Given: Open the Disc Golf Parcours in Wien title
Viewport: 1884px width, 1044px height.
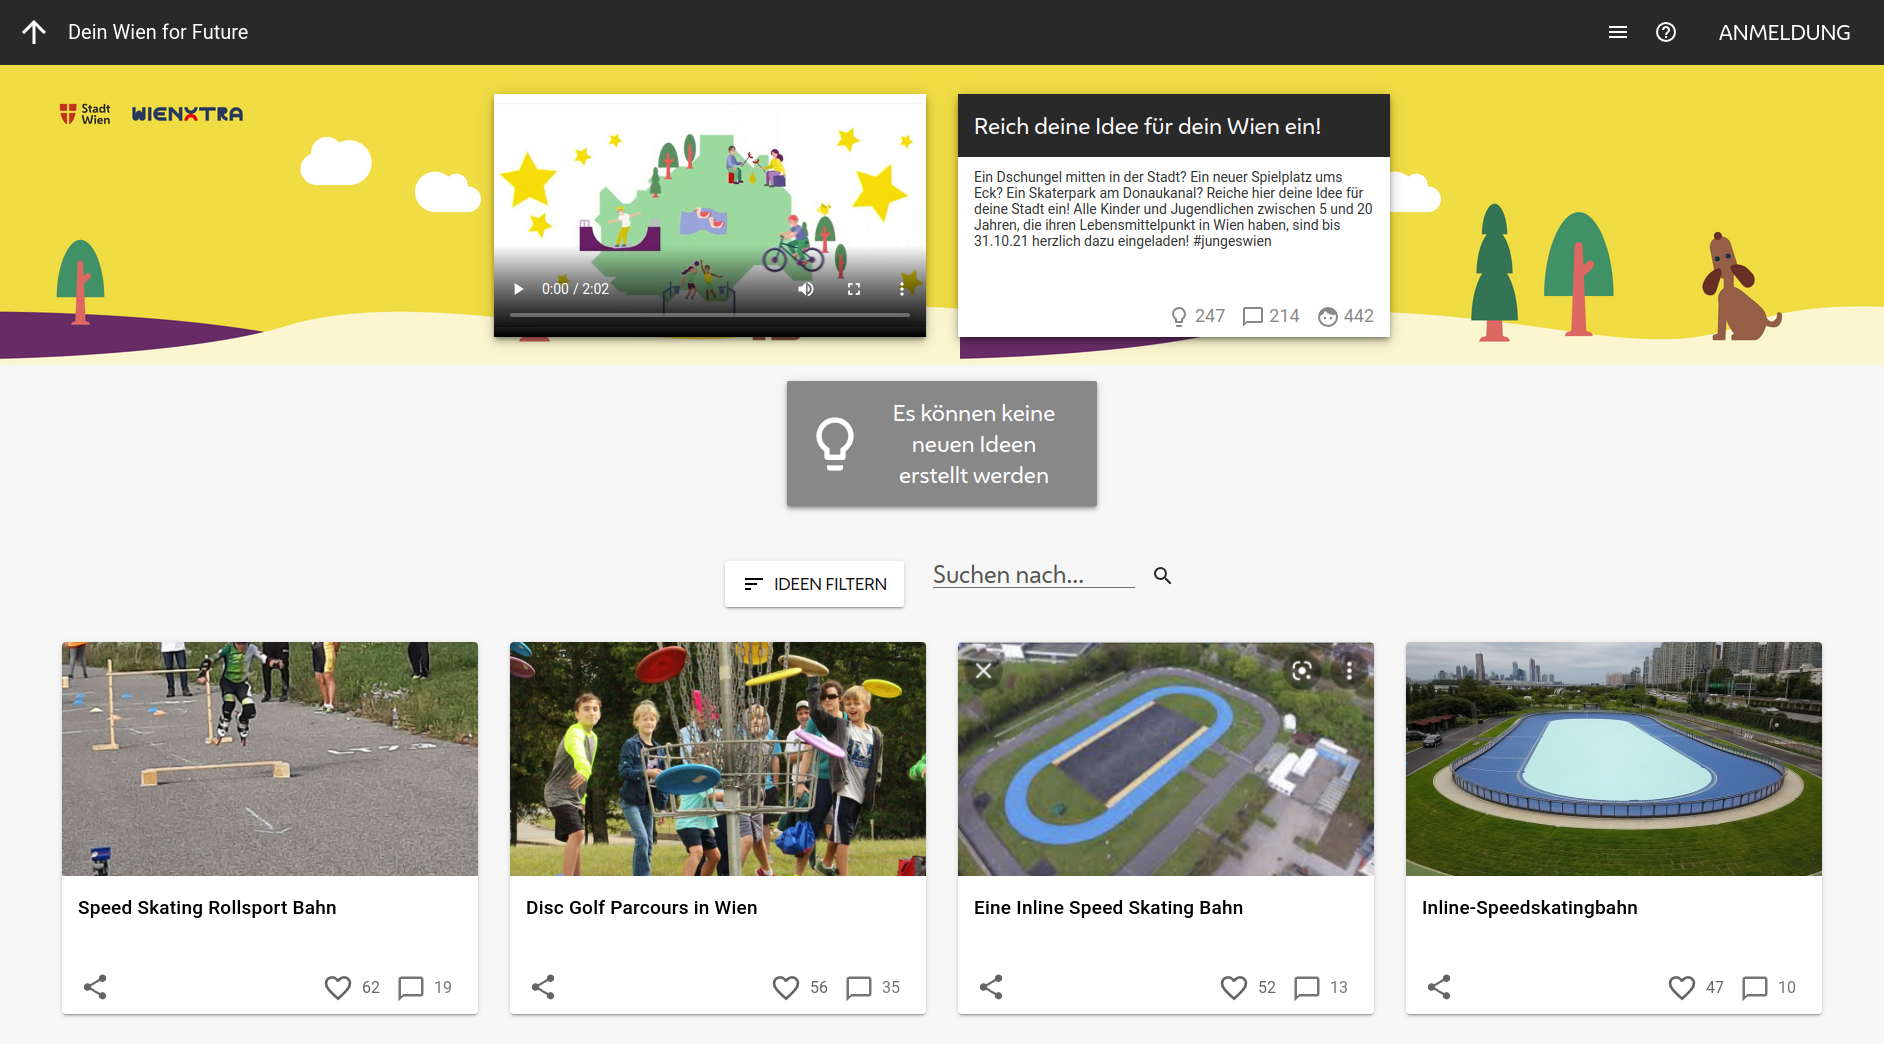Looking at the screenshot, I should coord(641,908).
